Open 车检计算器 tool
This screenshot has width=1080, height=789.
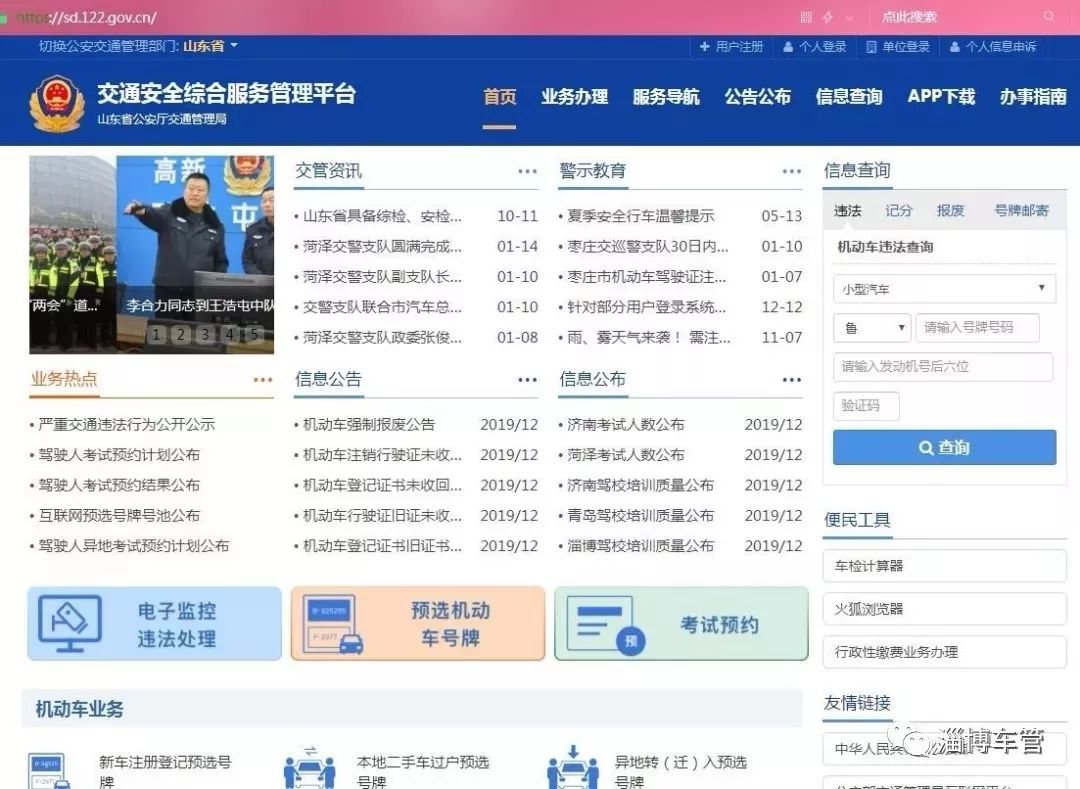click(x=944, y=566)
